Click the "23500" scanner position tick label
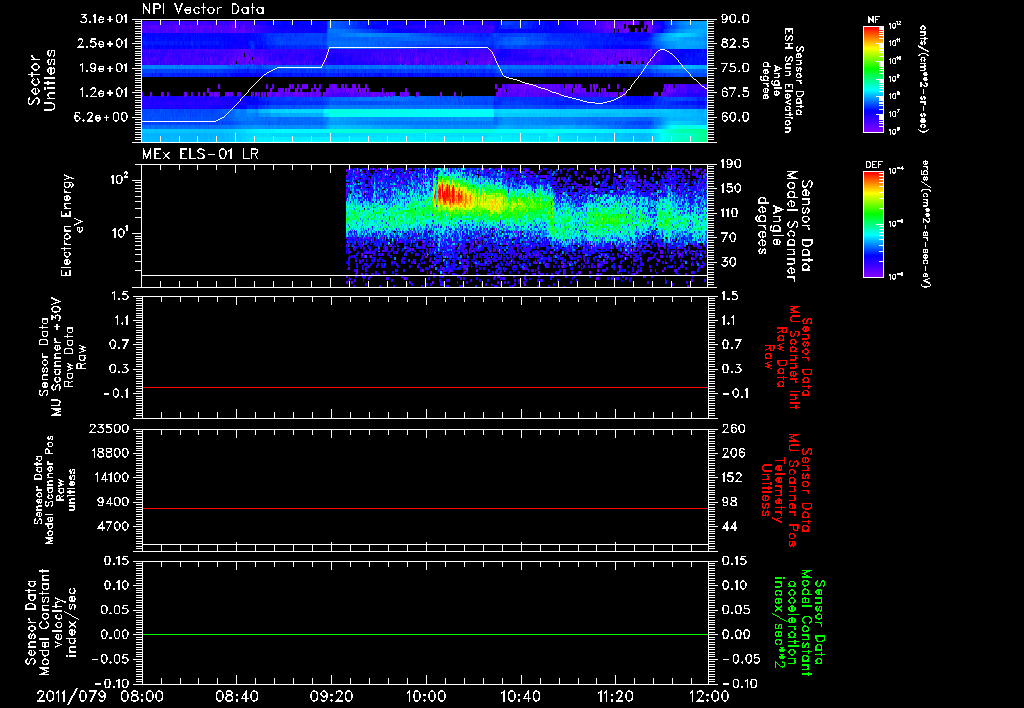This screenshot has width=1024, height=708. coord(110,428)
